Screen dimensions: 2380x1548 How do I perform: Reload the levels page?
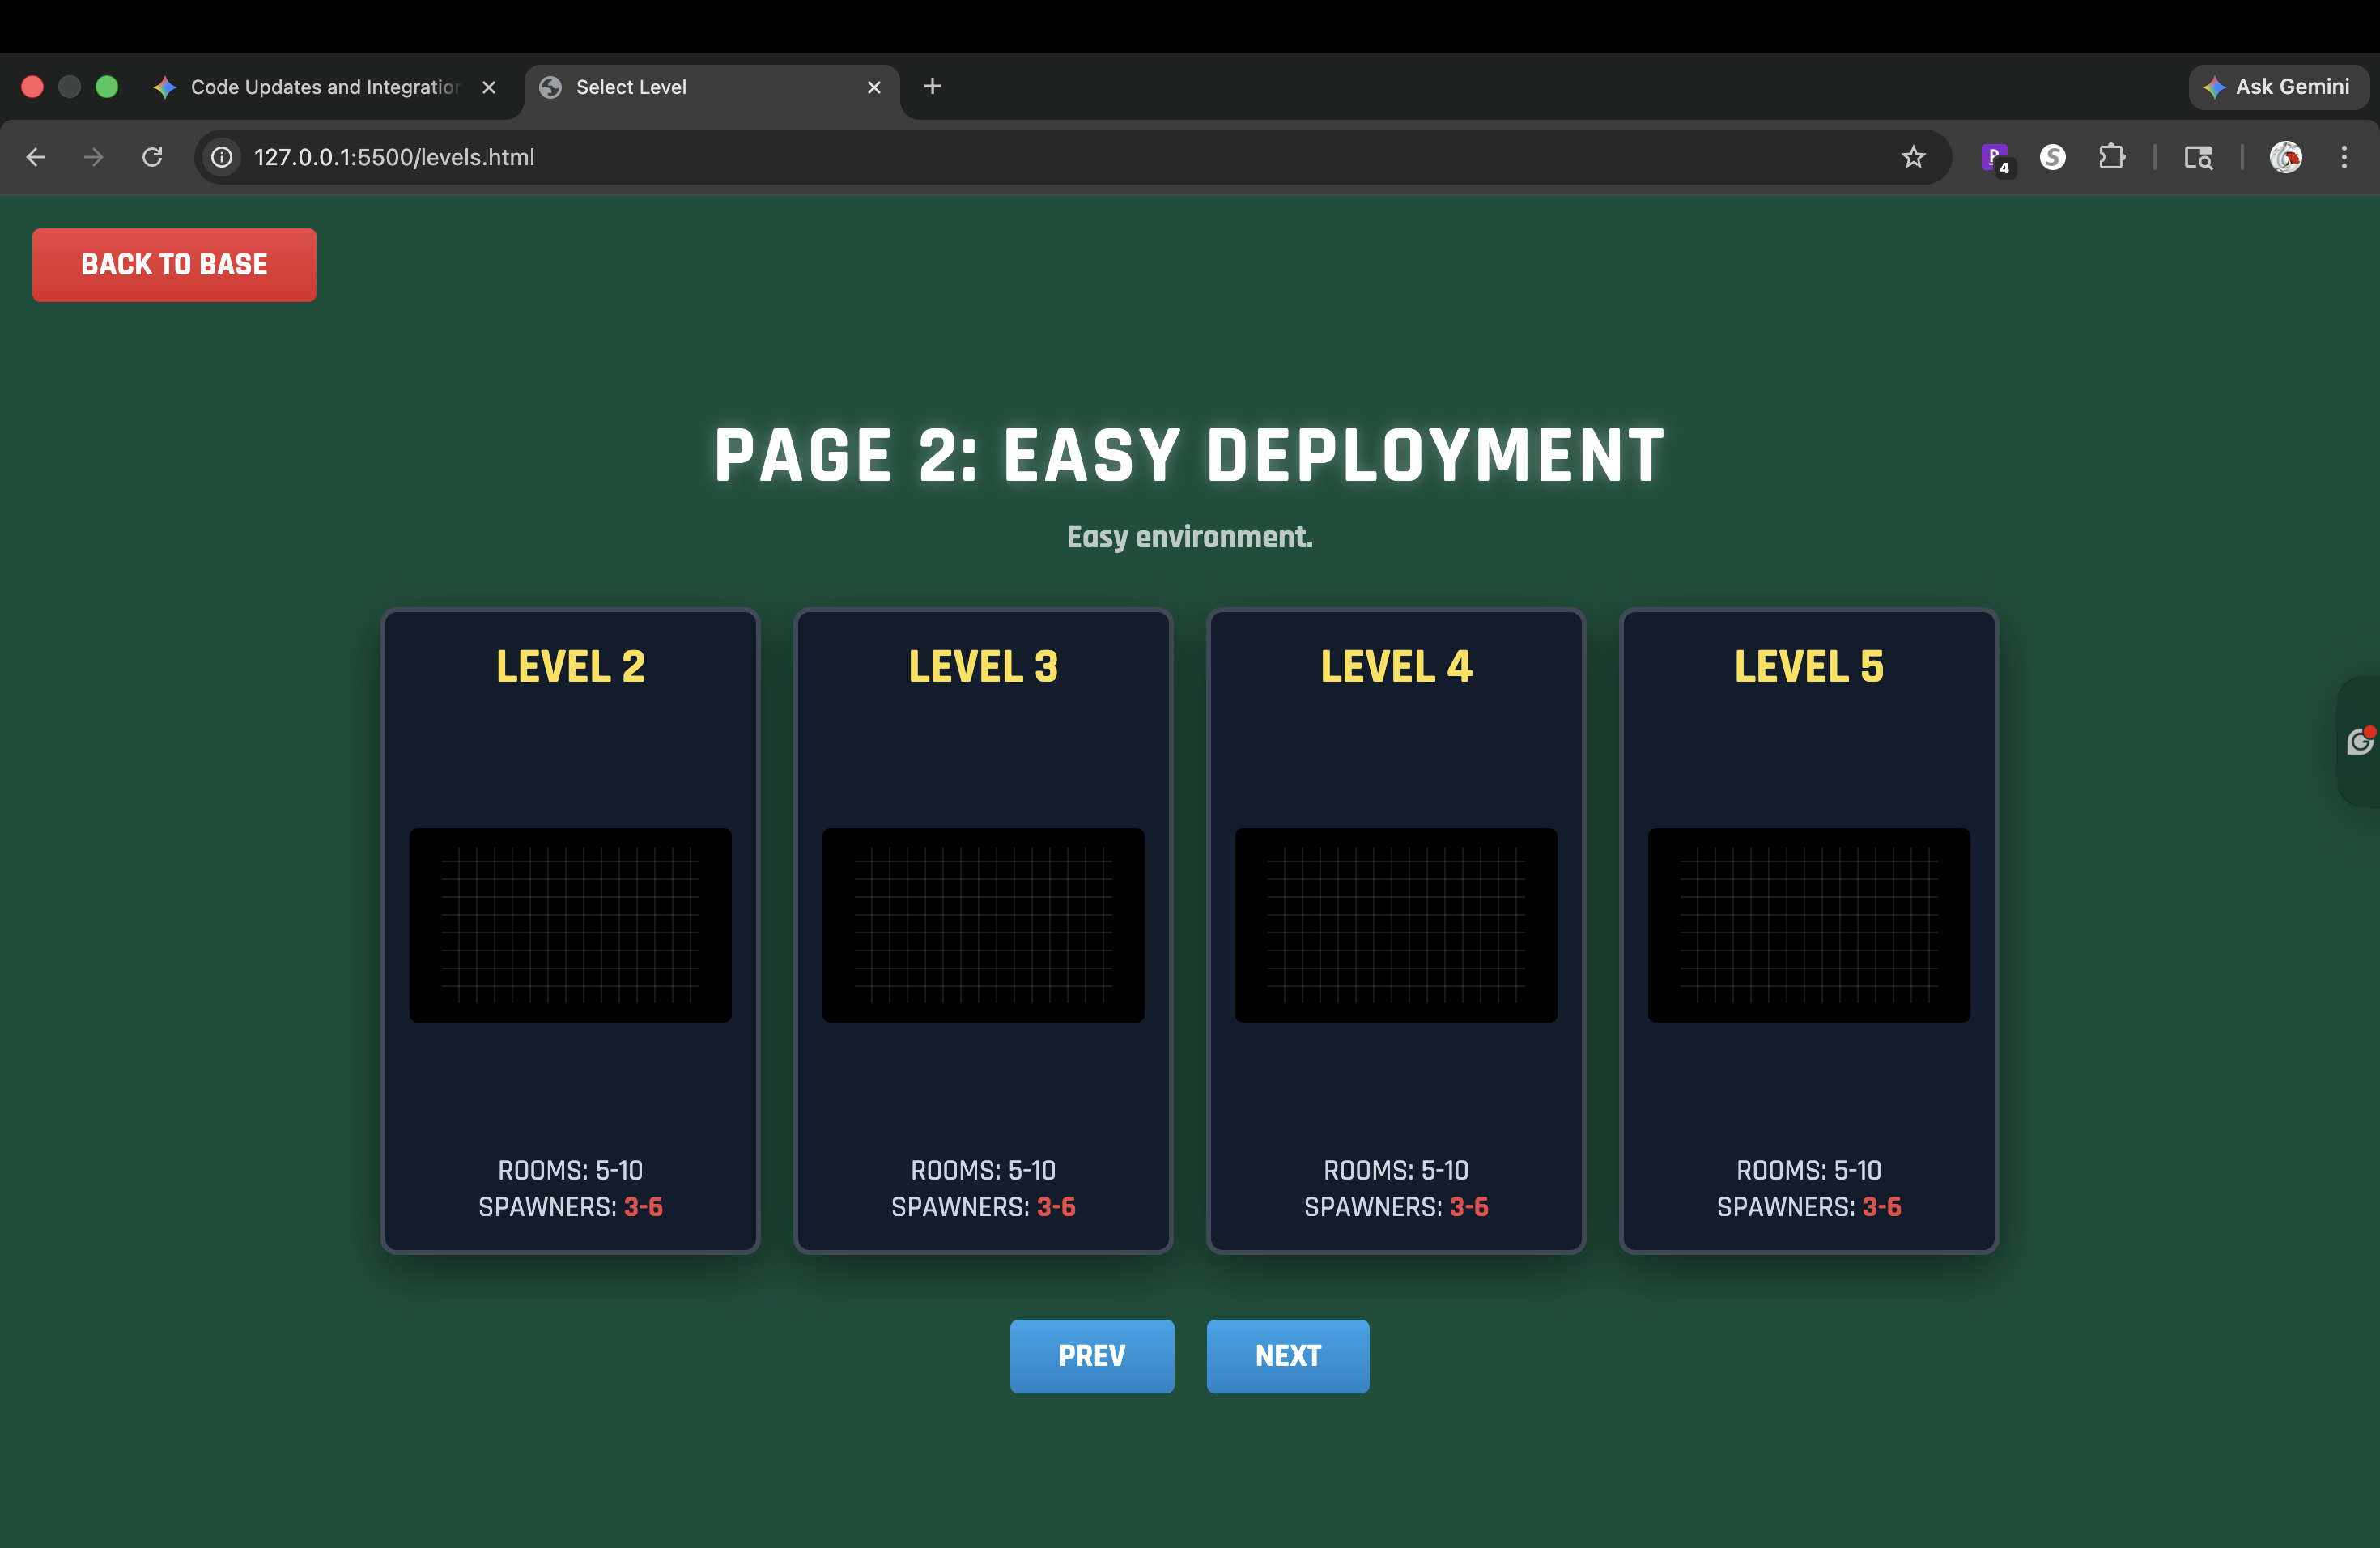click(x=152, y=157)
